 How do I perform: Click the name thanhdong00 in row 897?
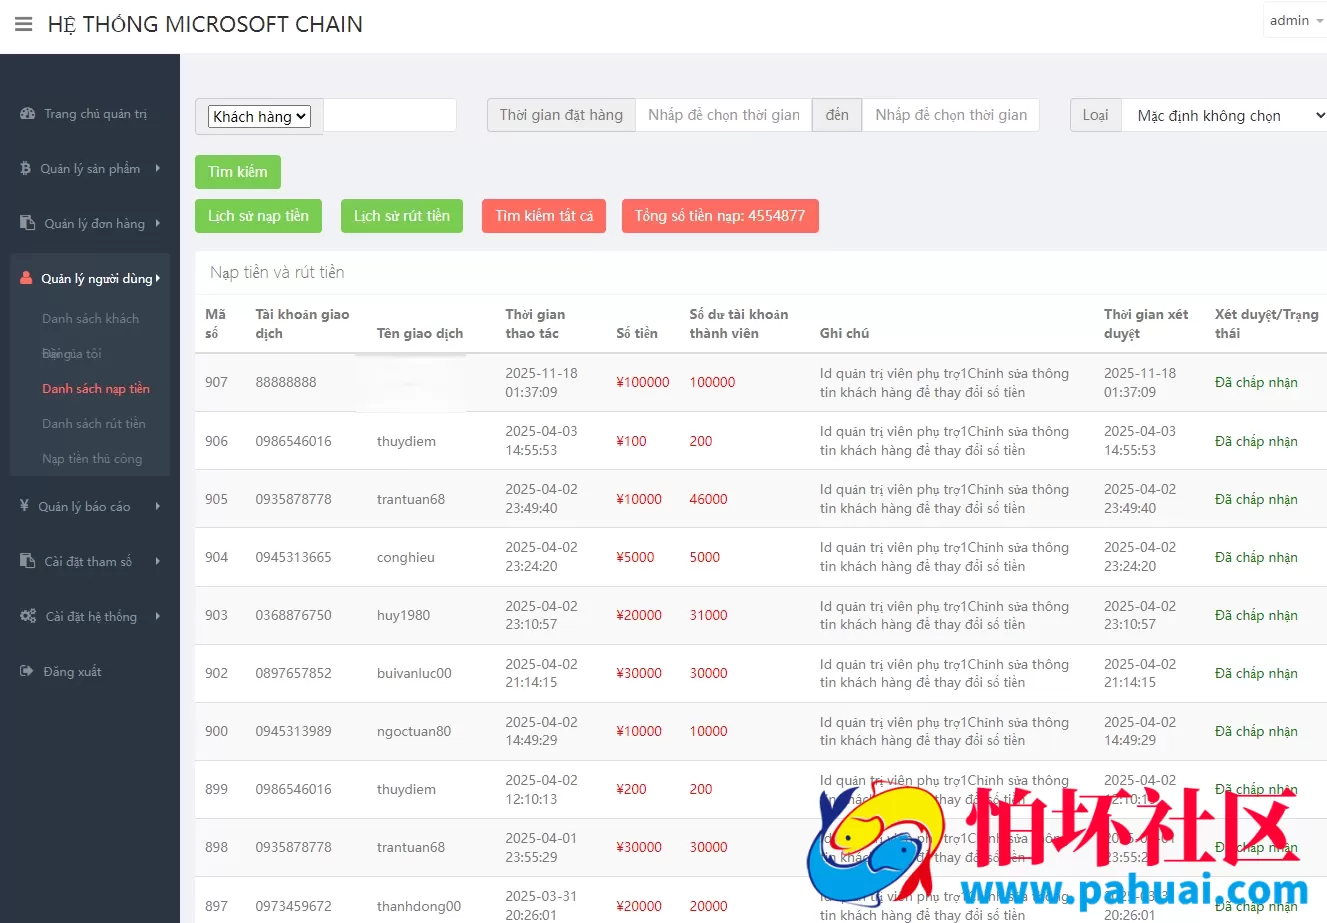[x=419, y=906]
